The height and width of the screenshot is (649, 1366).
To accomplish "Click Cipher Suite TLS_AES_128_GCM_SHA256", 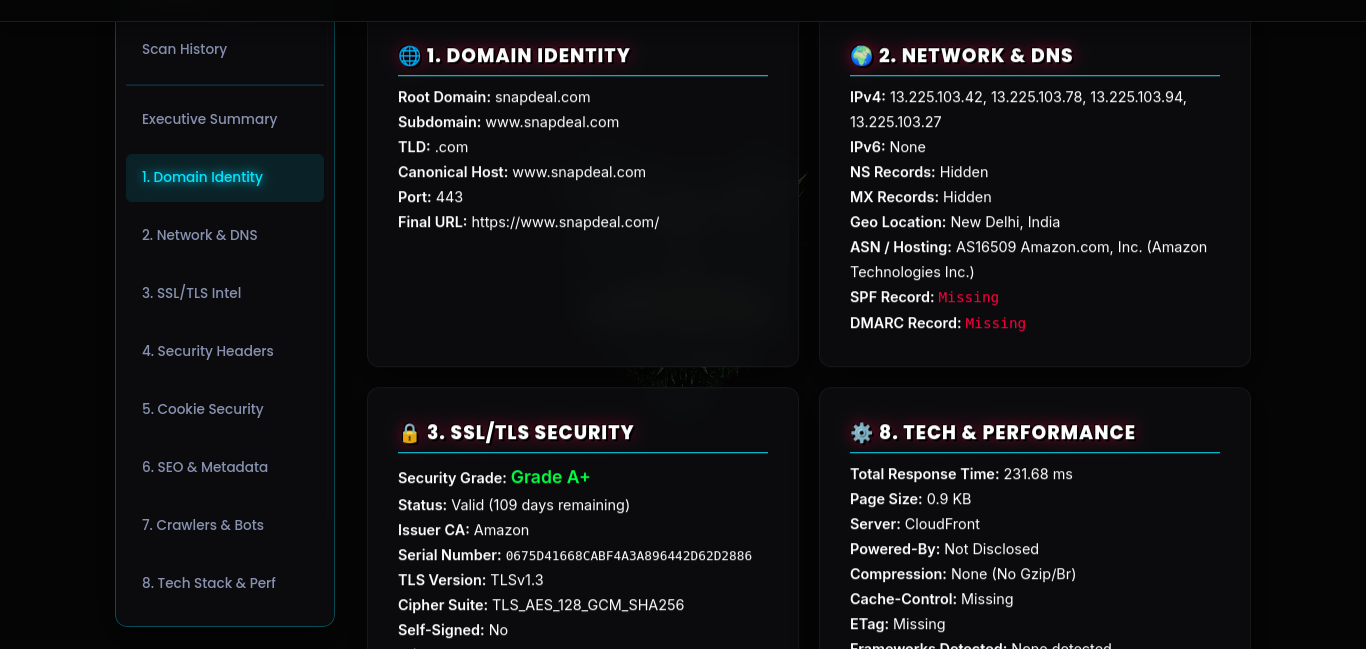I will pyautogui.click(x=588, y=605).
